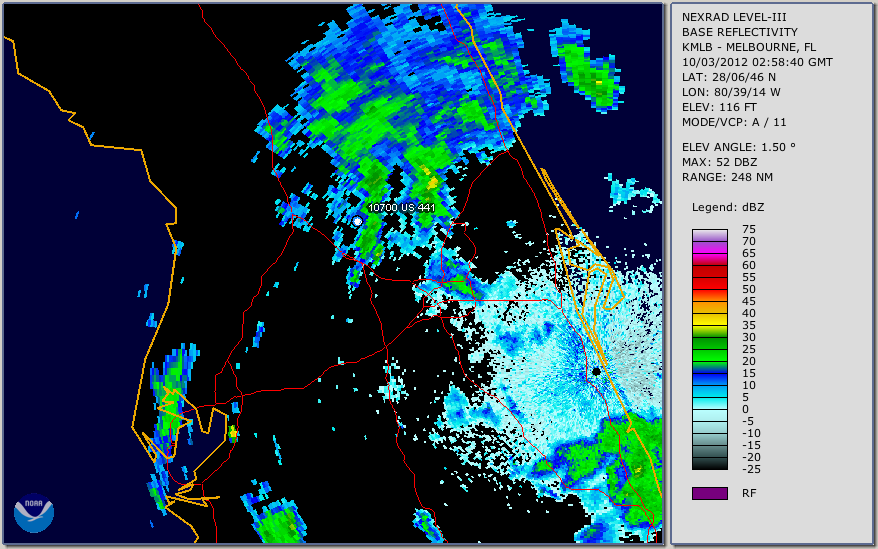The height and width of the screenshot is (549, 878).
Task: Click the 'RF' legend label
Action: click(x=749, y=494)
